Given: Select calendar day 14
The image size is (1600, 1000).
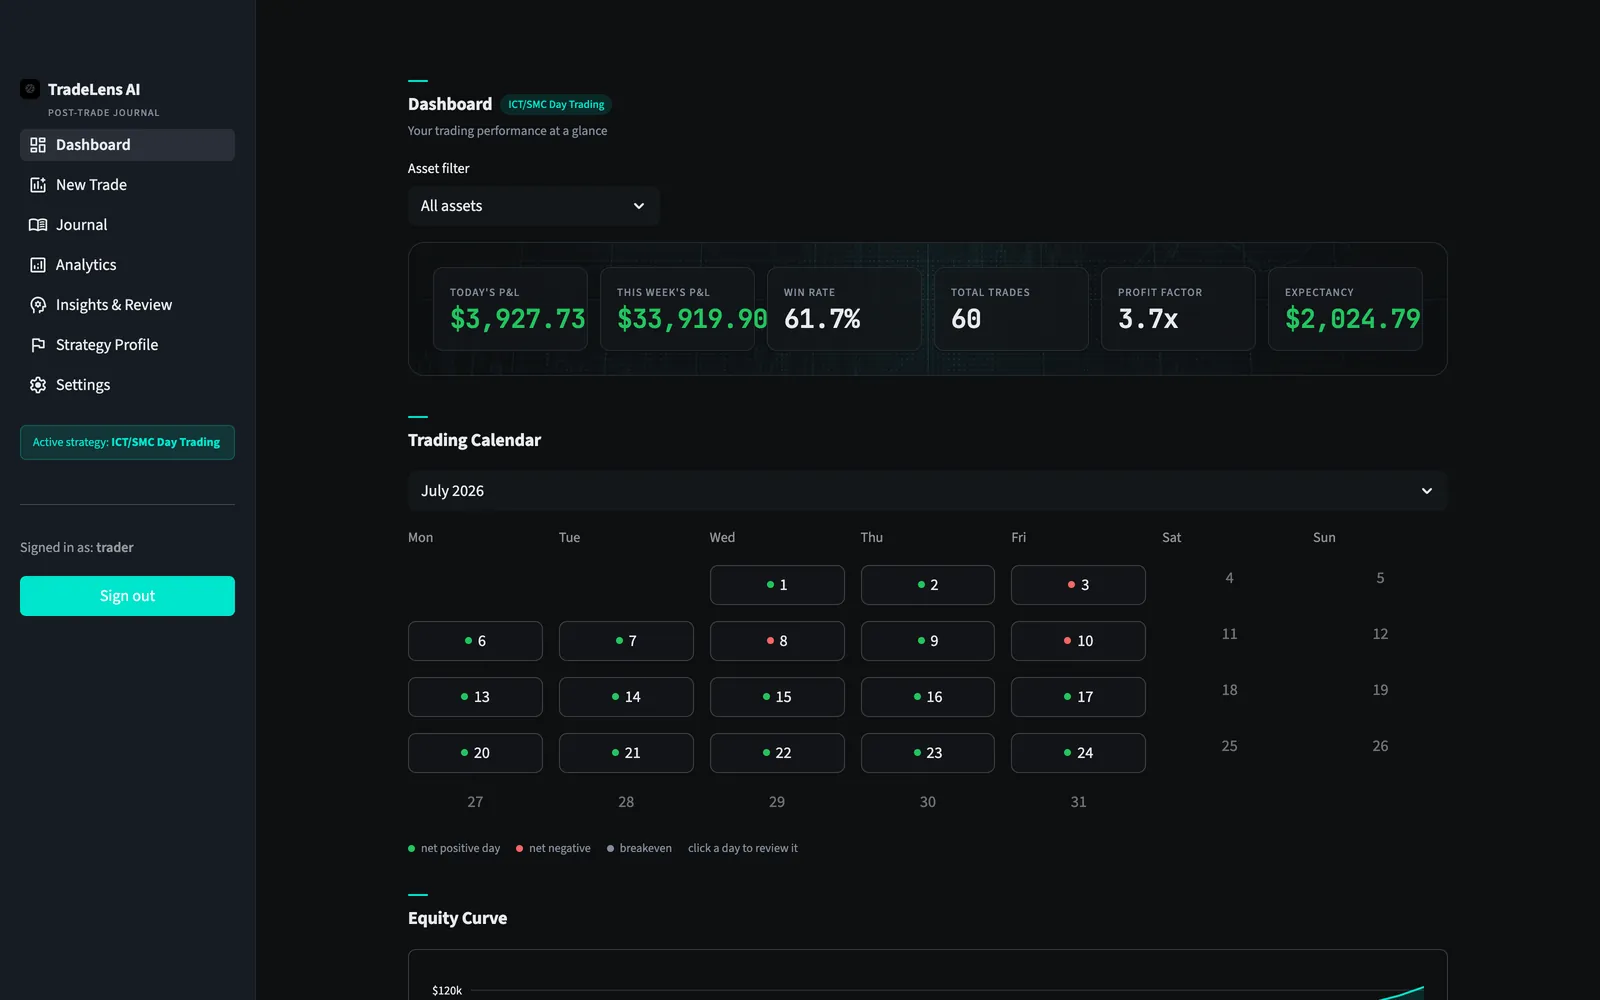Looking at the screenshot, I should 626,697.
